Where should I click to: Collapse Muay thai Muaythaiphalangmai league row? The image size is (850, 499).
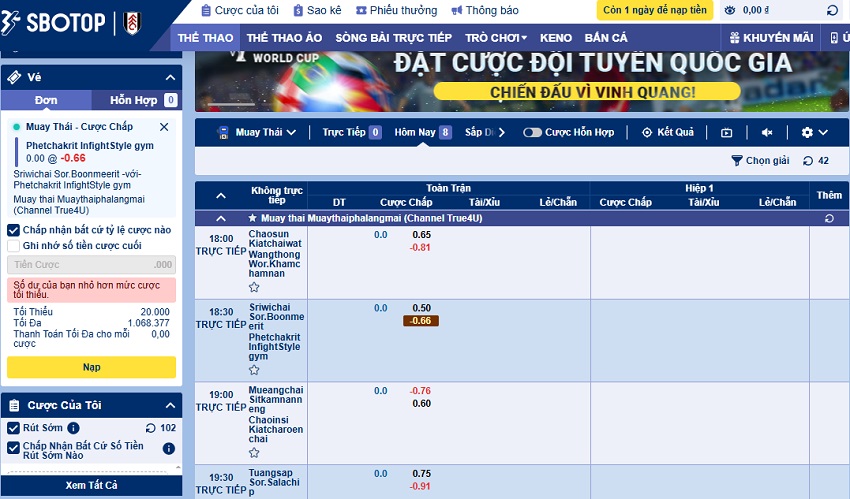(x=221, y=218)
